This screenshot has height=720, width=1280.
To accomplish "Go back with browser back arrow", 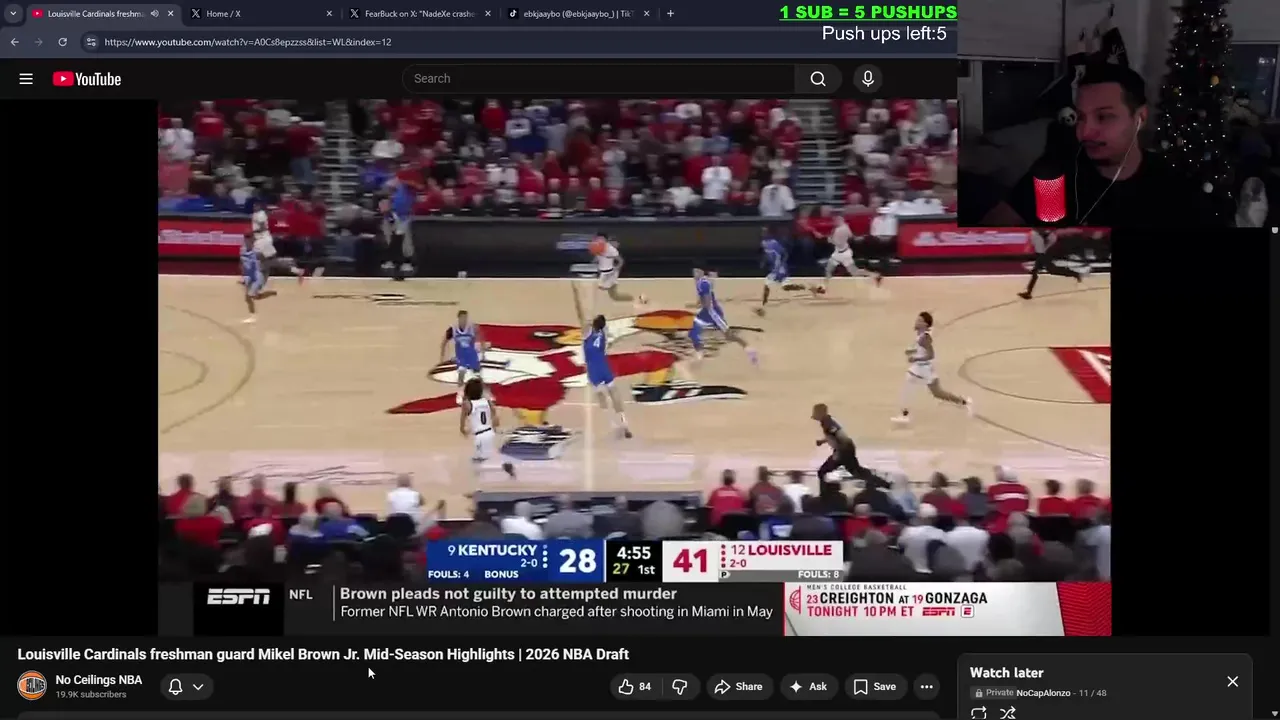I will pos(14,42).
